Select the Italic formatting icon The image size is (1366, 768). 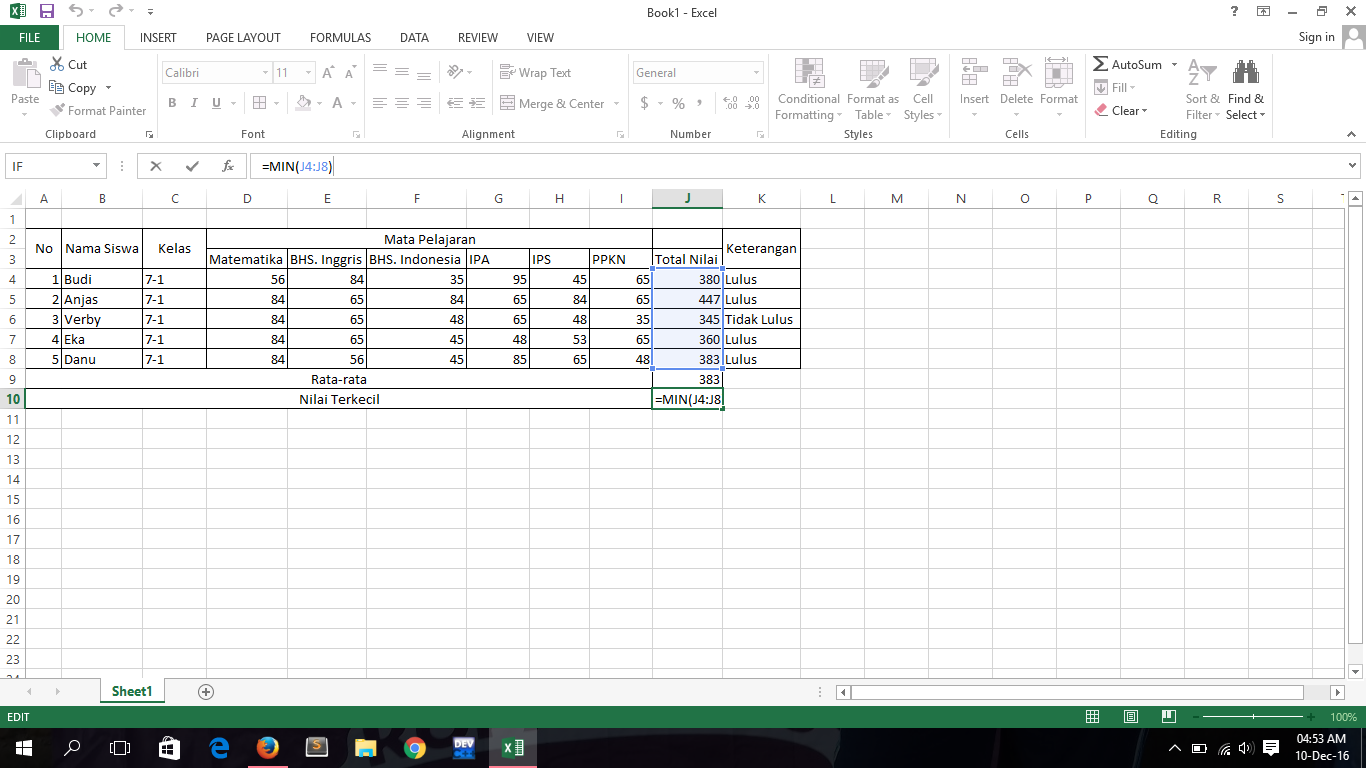[193, 103]
